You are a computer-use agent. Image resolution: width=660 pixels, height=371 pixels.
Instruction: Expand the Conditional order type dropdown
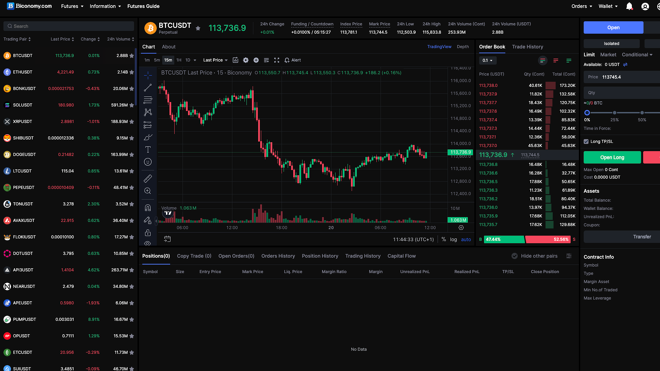pyautogui.click(x=637, y=55)
